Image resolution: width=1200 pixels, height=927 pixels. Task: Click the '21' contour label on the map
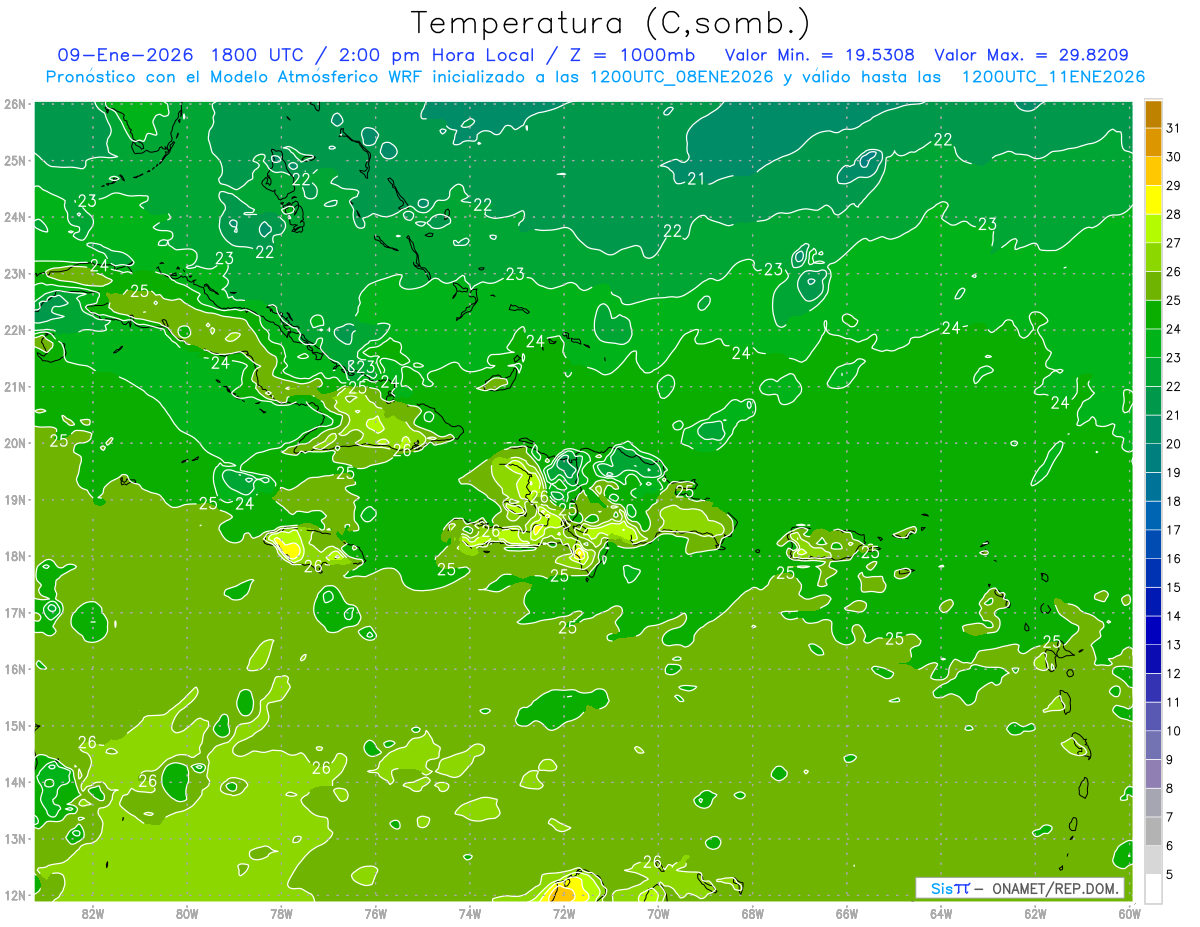(697, 179)
